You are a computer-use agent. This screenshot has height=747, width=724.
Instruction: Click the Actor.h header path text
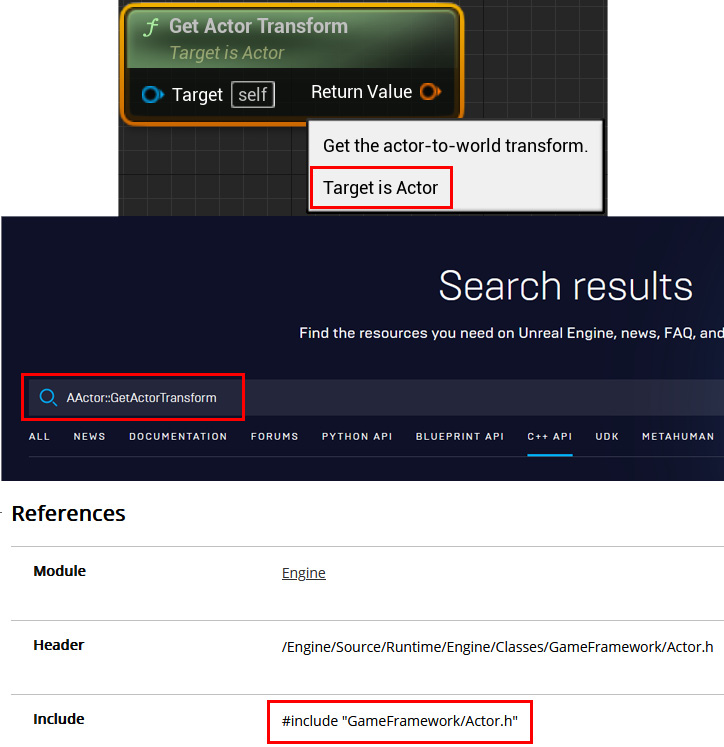tap(497, 647)
